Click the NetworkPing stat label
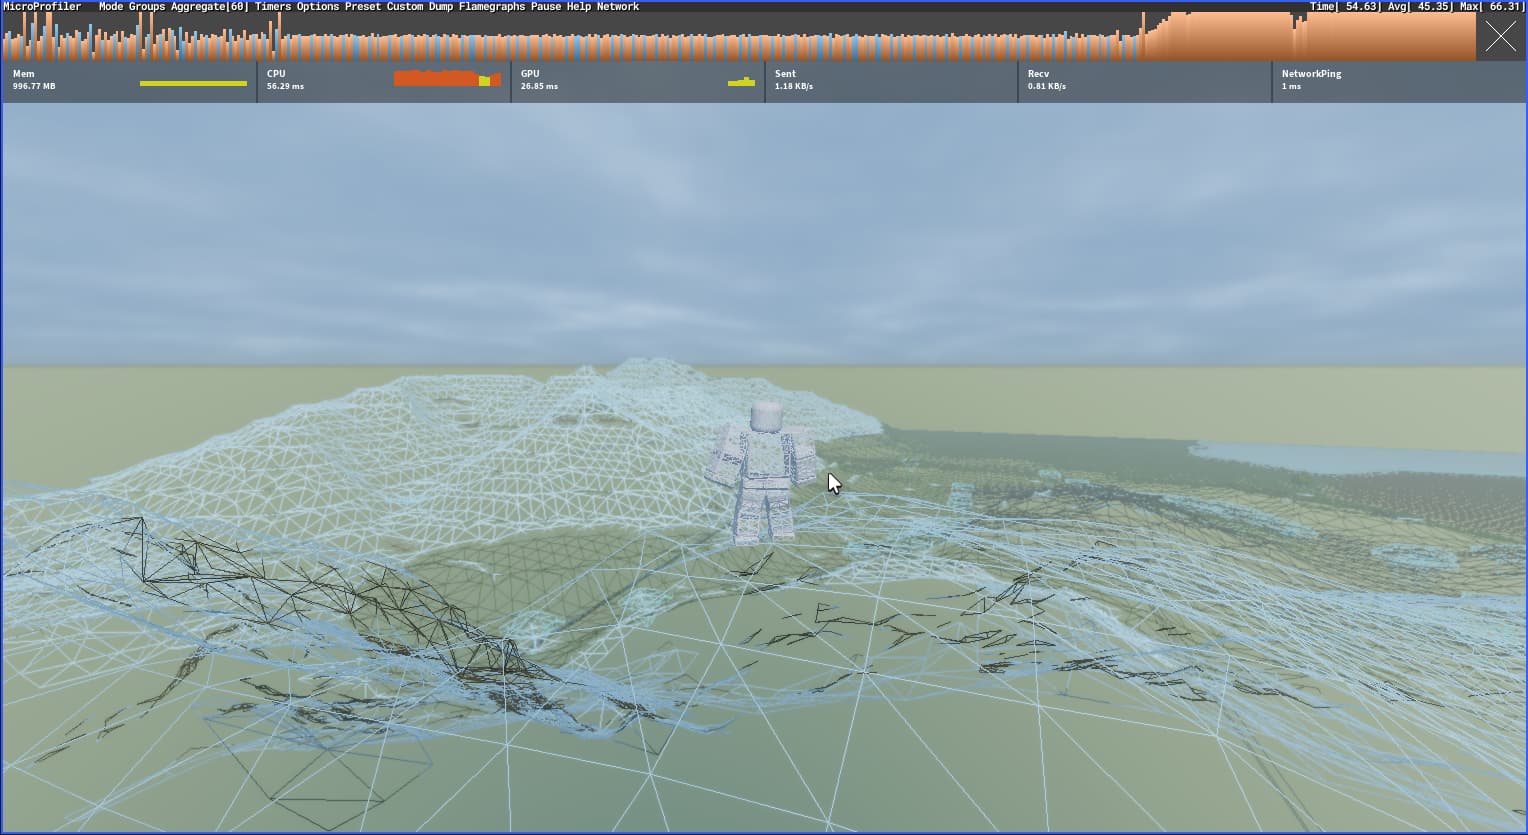1528x835 pixels. point(1311,74)
